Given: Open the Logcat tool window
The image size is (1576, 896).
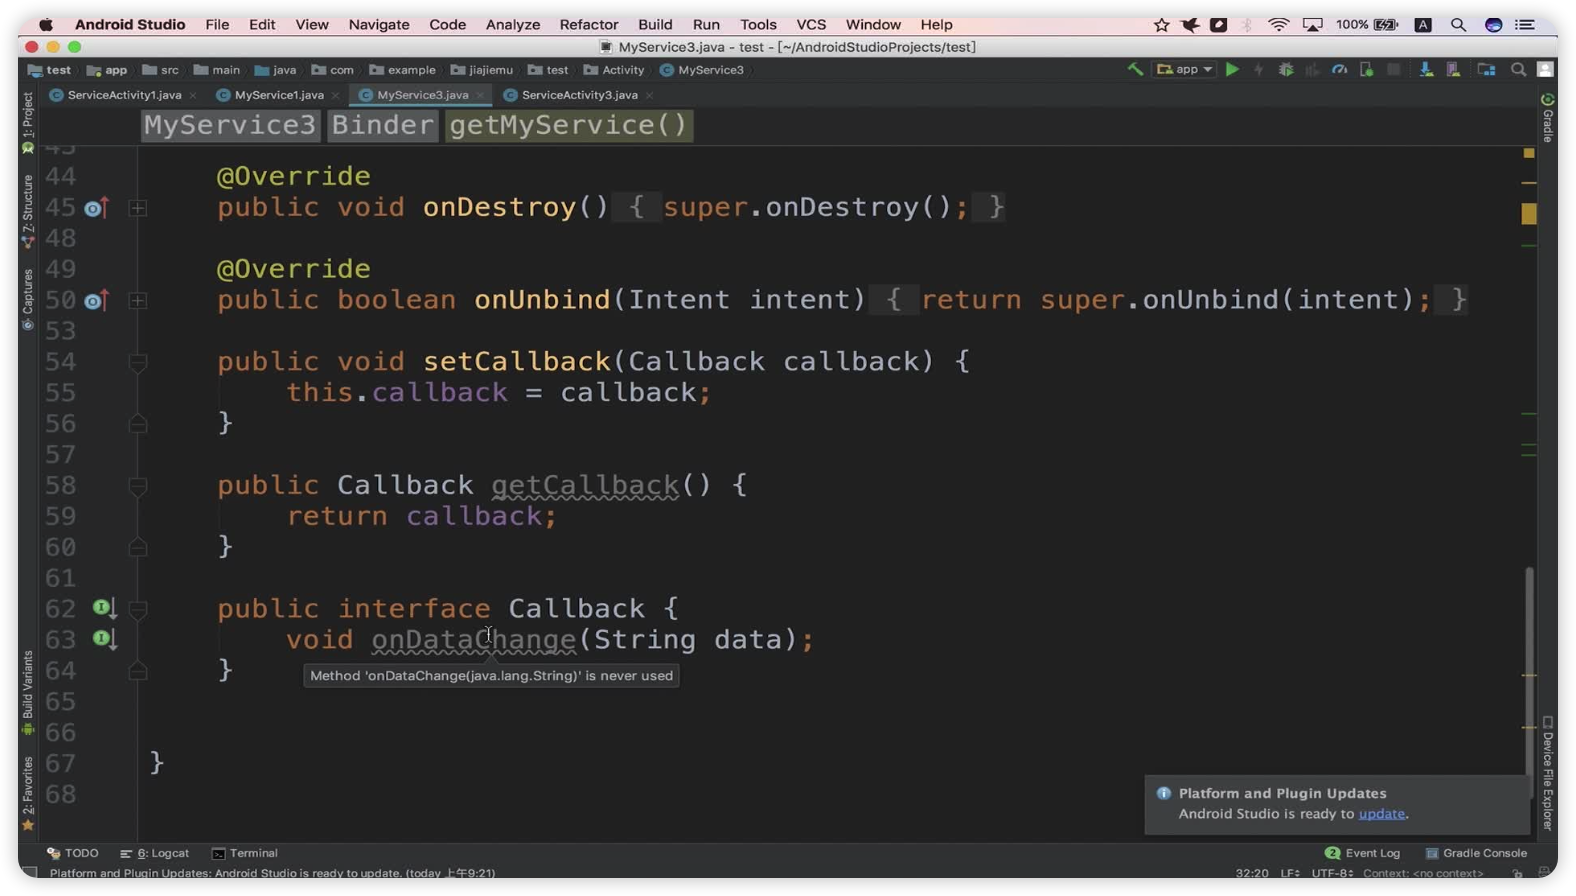Looking at the screenshot, I should pos(154,853).
